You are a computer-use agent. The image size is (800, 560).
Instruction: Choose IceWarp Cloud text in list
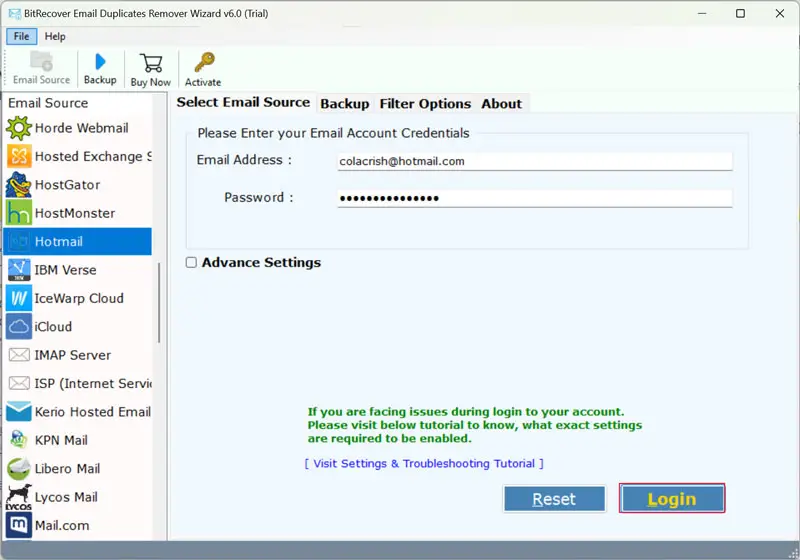79,298
